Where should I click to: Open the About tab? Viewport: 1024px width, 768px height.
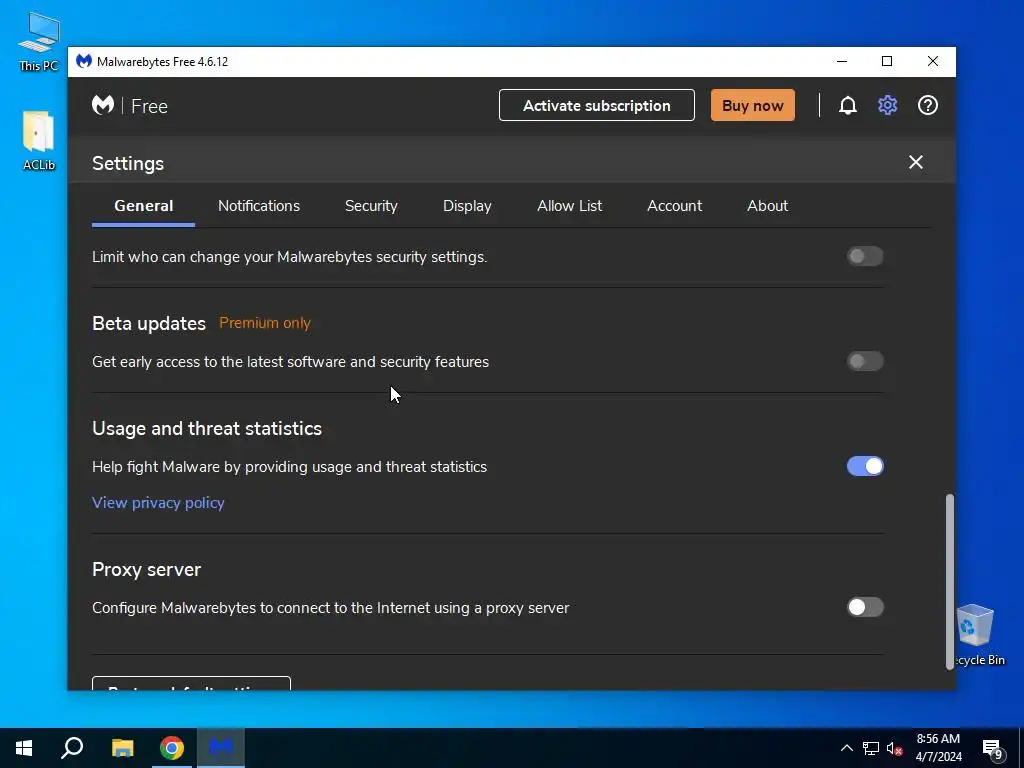(767, 206)
